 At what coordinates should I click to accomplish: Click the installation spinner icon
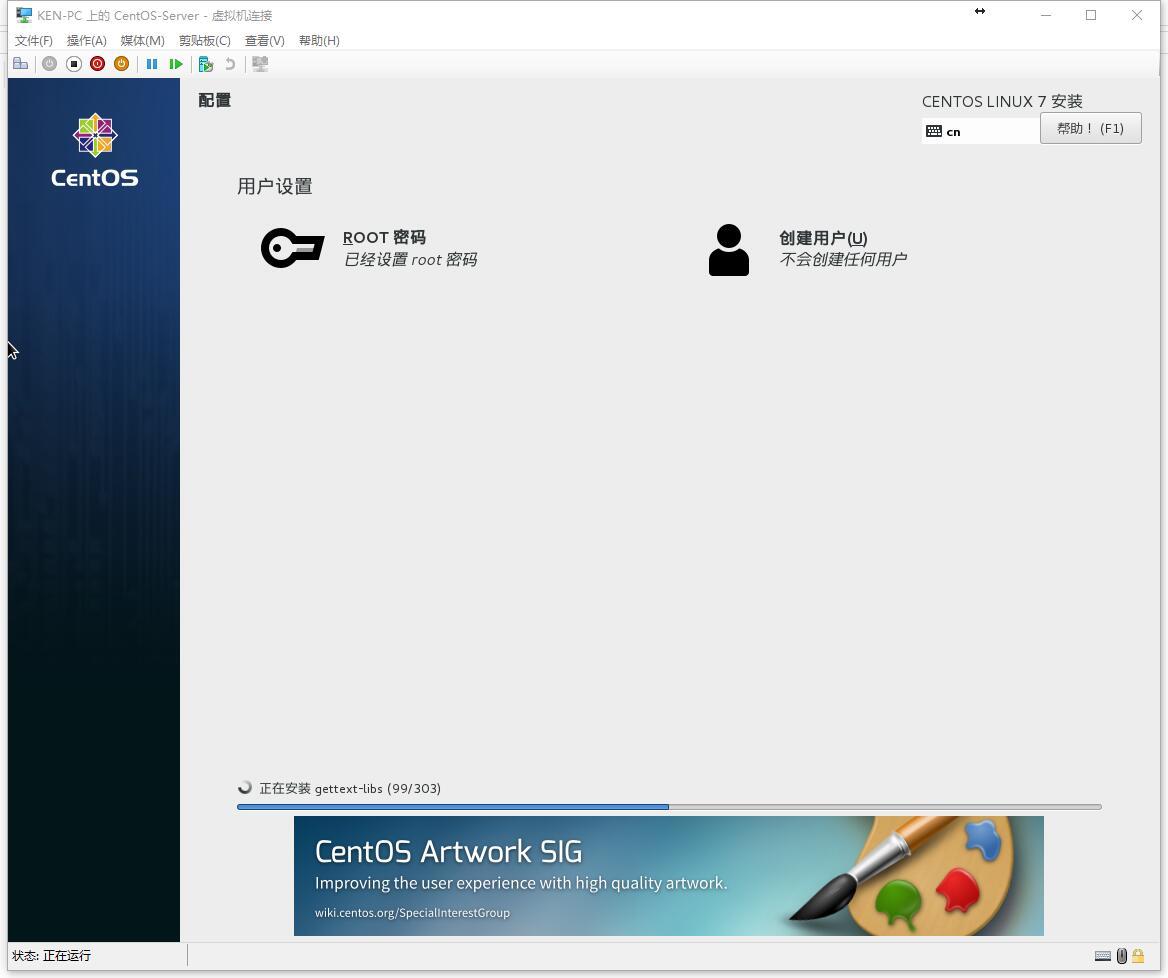coord(245,788)
